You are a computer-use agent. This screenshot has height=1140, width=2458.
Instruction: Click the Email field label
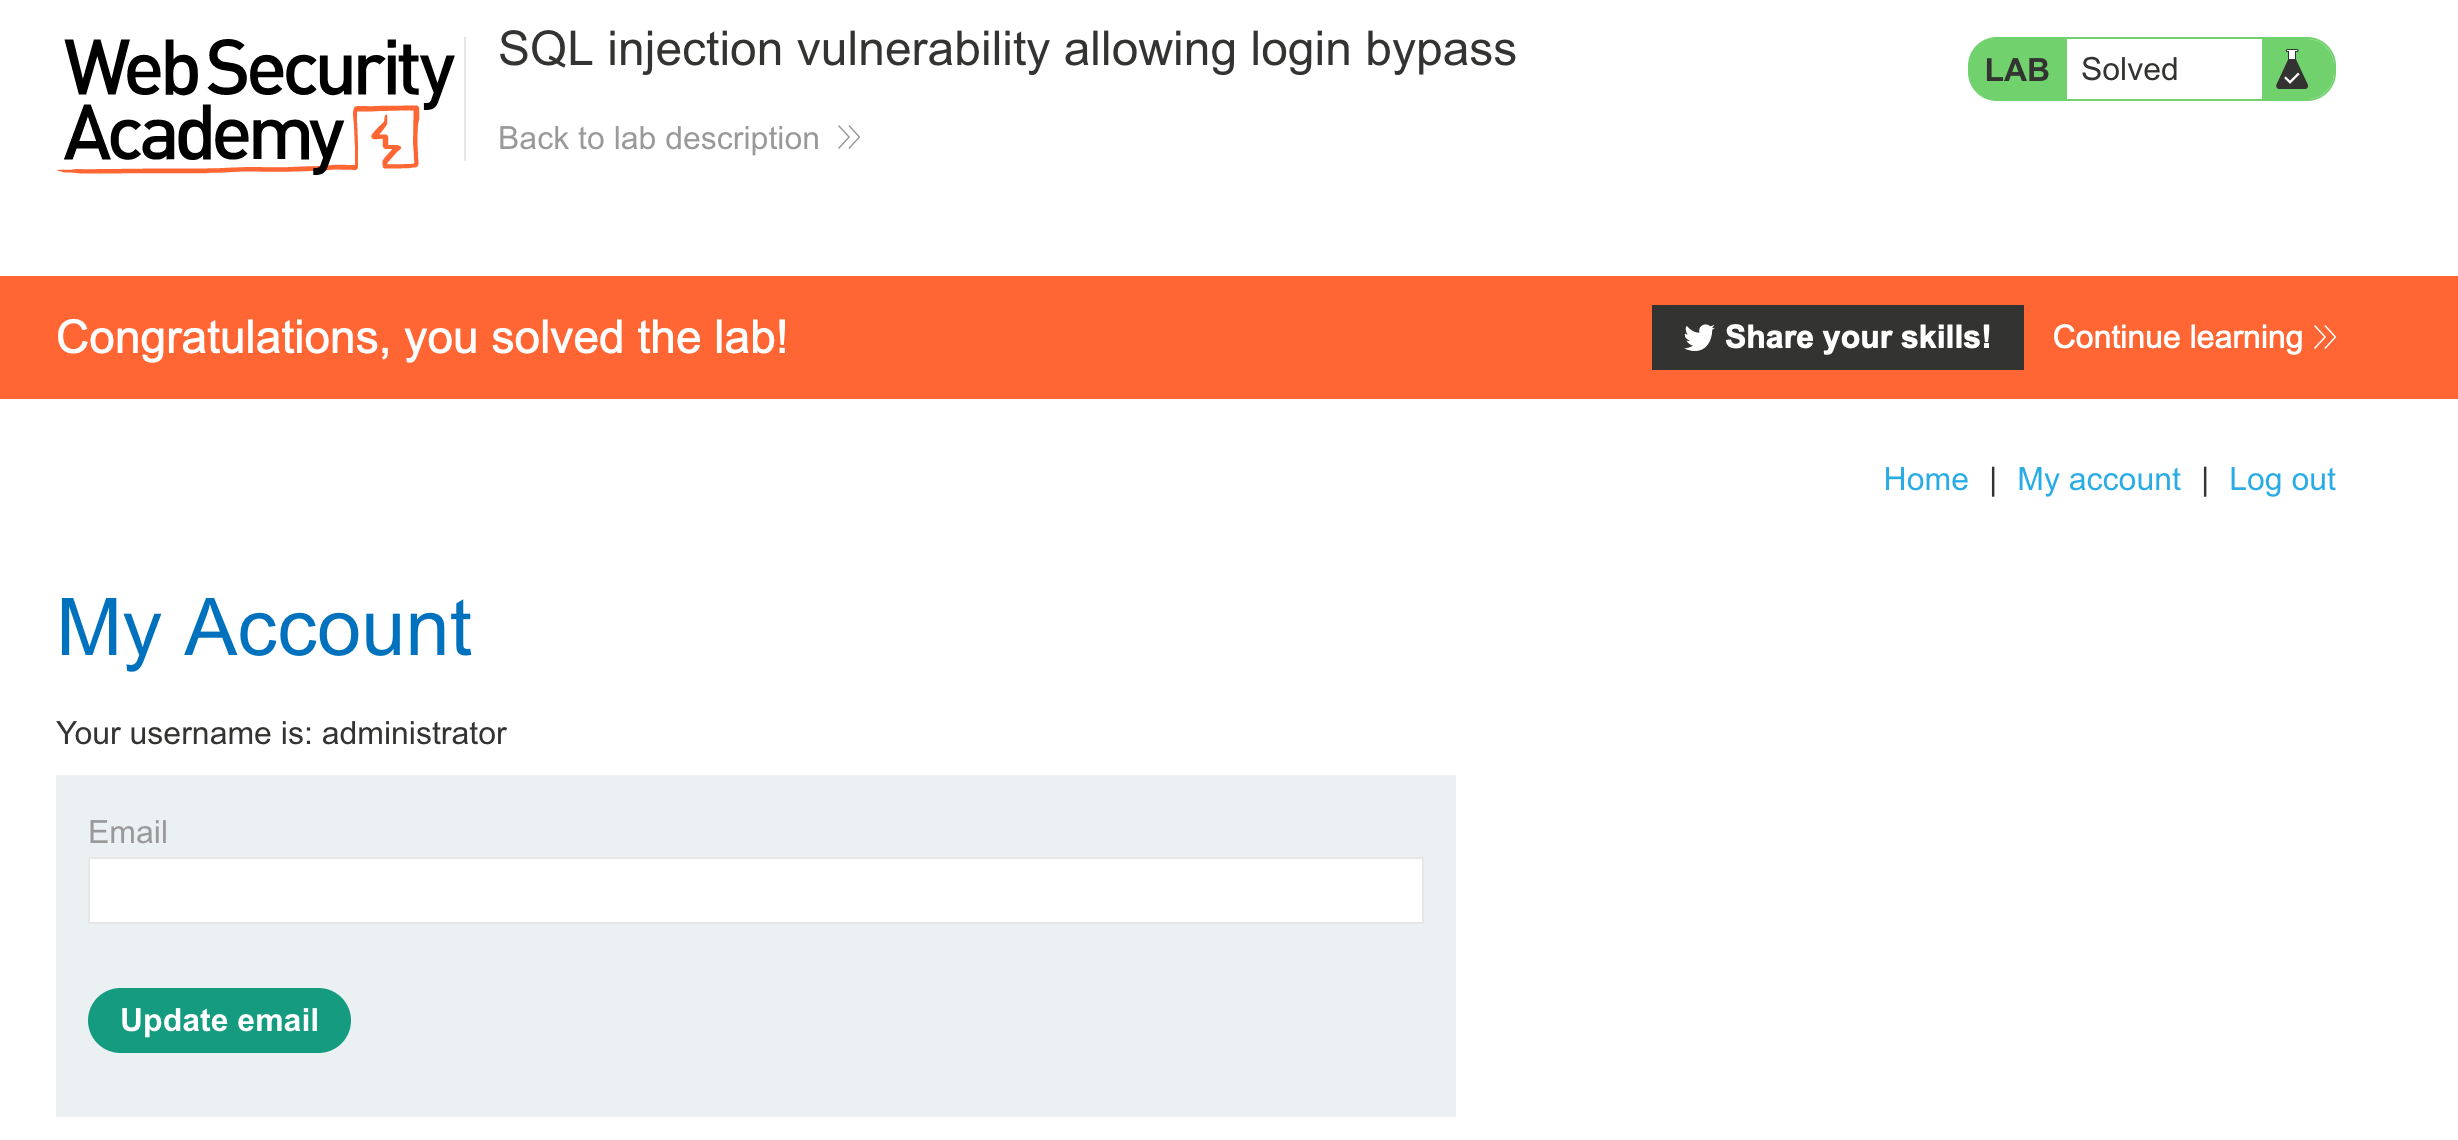click(x=127, y=832)
